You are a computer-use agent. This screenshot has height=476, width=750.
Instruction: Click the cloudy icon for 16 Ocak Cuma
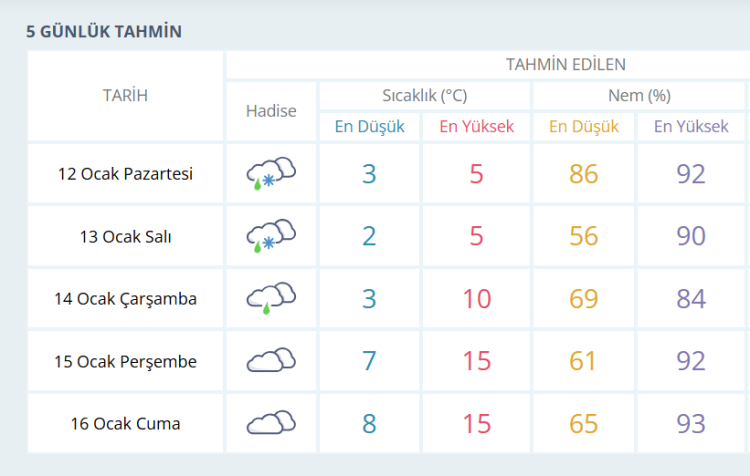271,422
